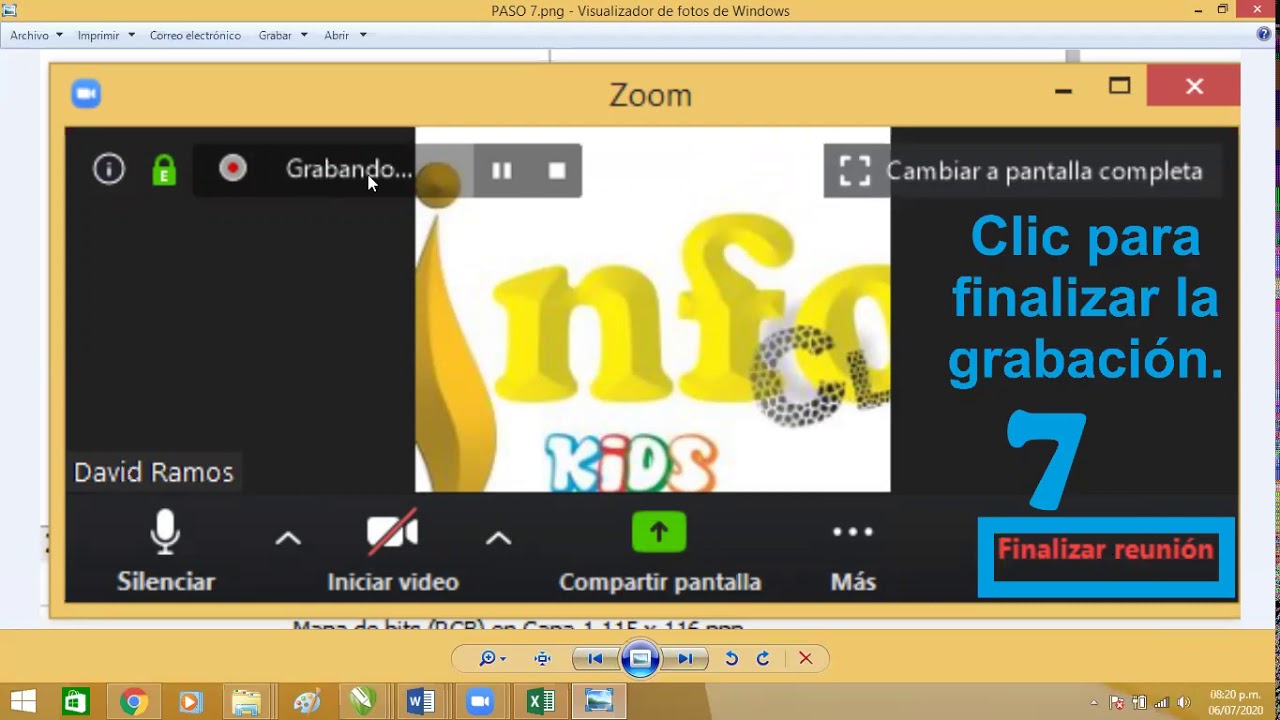Start the slideshow with the center button

pos(640,658)
